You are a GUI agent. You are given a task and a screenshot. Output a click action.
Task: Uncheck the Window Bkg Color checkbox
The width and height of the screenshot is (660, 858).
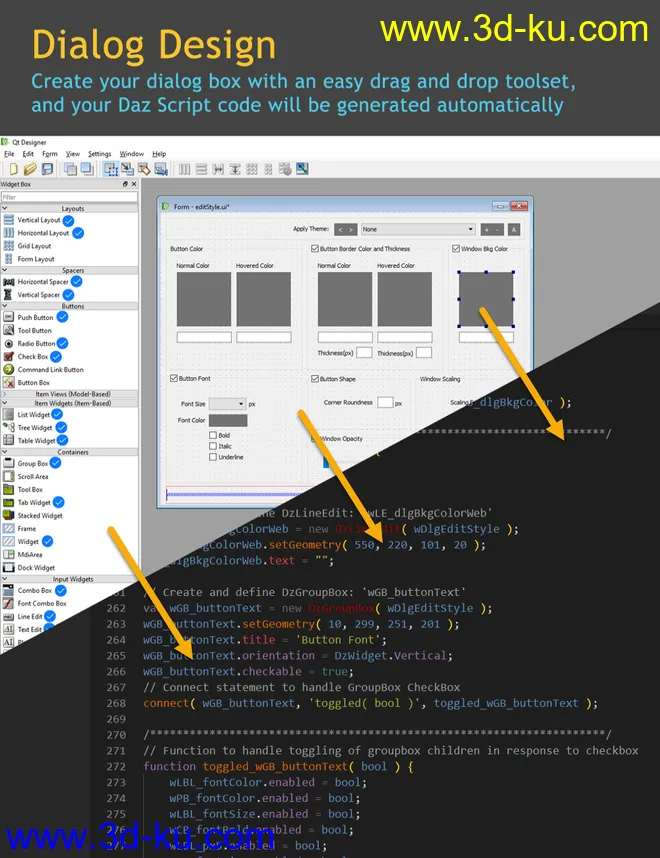click(455, 248)
